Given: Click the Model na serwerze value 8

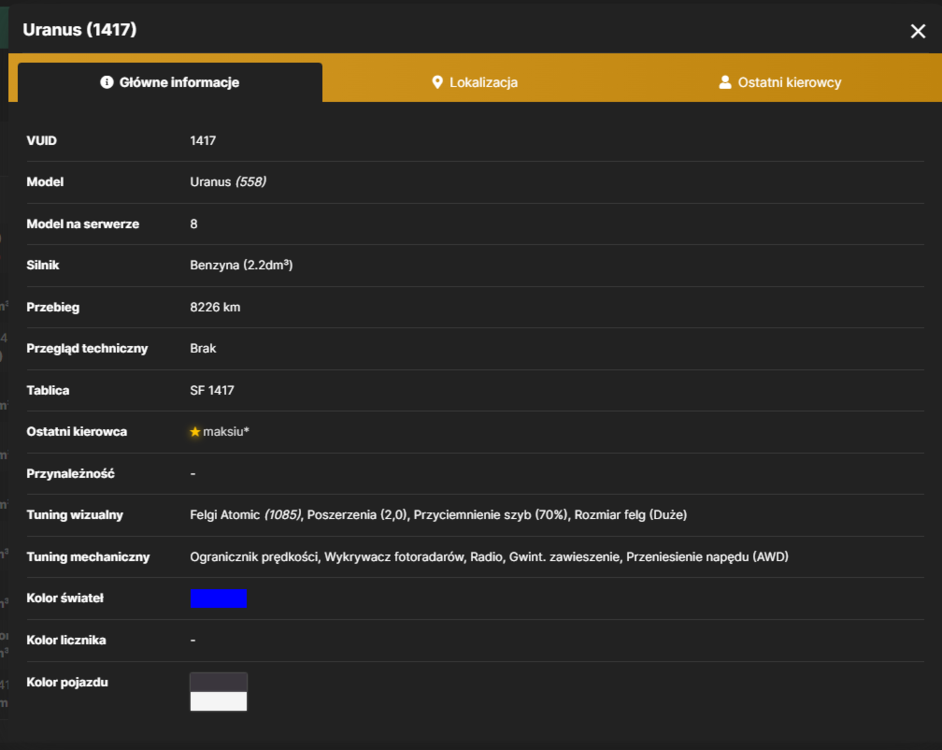Looking at the screenshot, I should (x=193, y=224).
